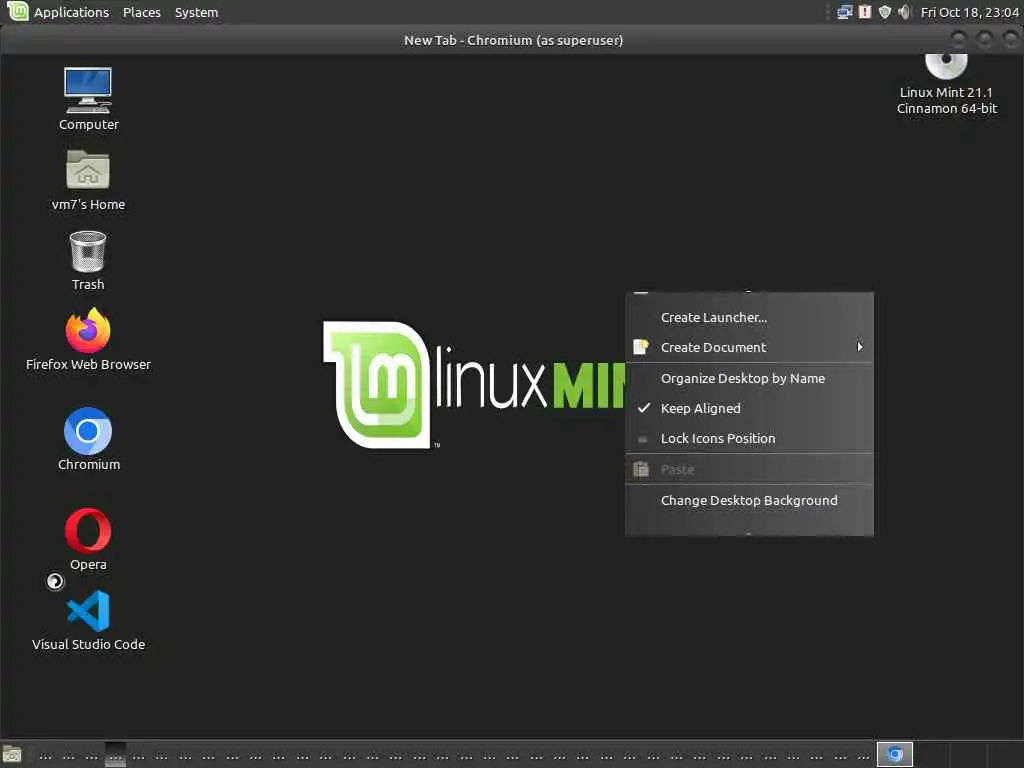Open the Places menu
The image size is (1024, 768).
[x=142, y=12]
